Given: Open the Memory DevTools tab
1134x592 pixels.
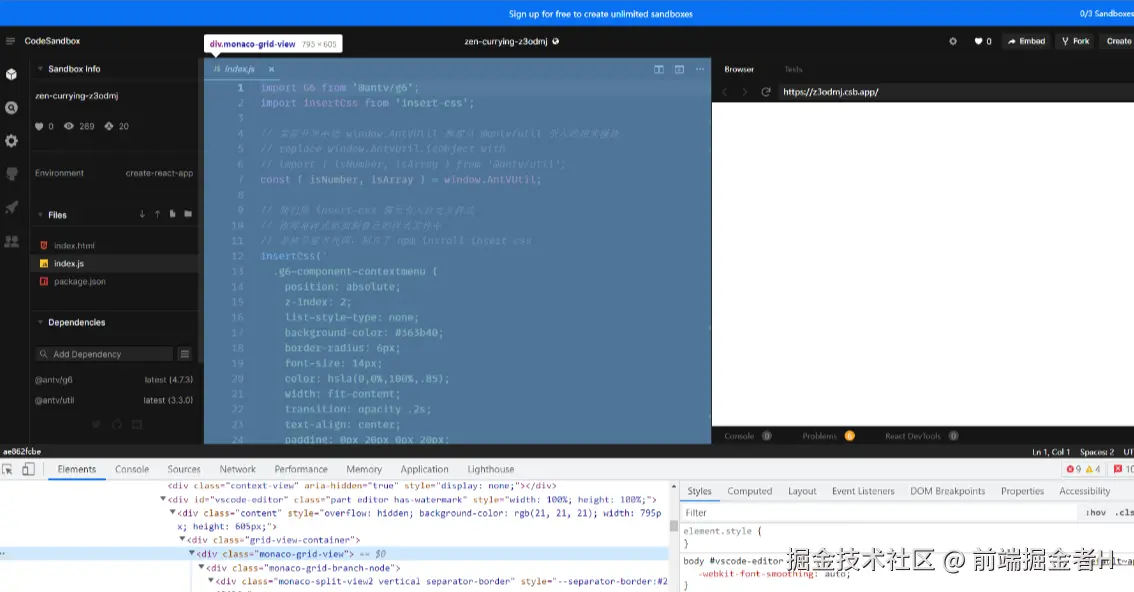Looking at the screenshot, I should point(364,469).
